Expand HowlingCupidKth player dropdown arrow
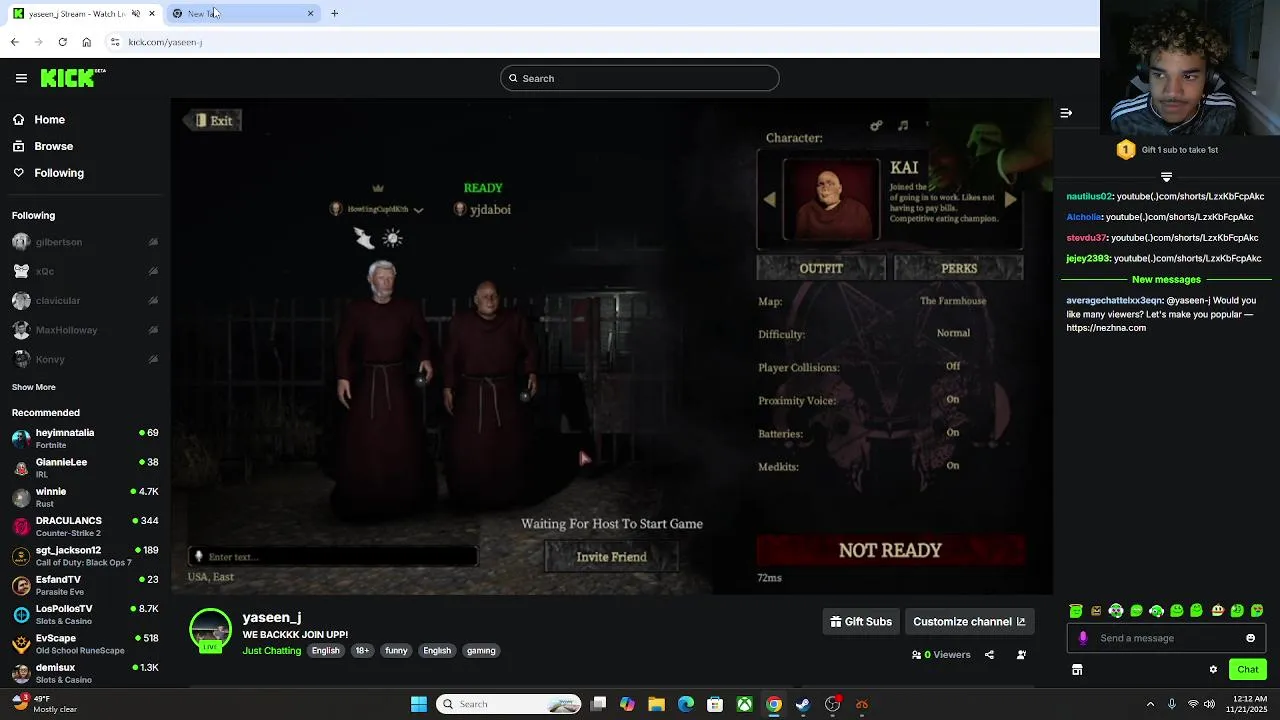Screen dimensions: 1280x720 click(418, 210)
